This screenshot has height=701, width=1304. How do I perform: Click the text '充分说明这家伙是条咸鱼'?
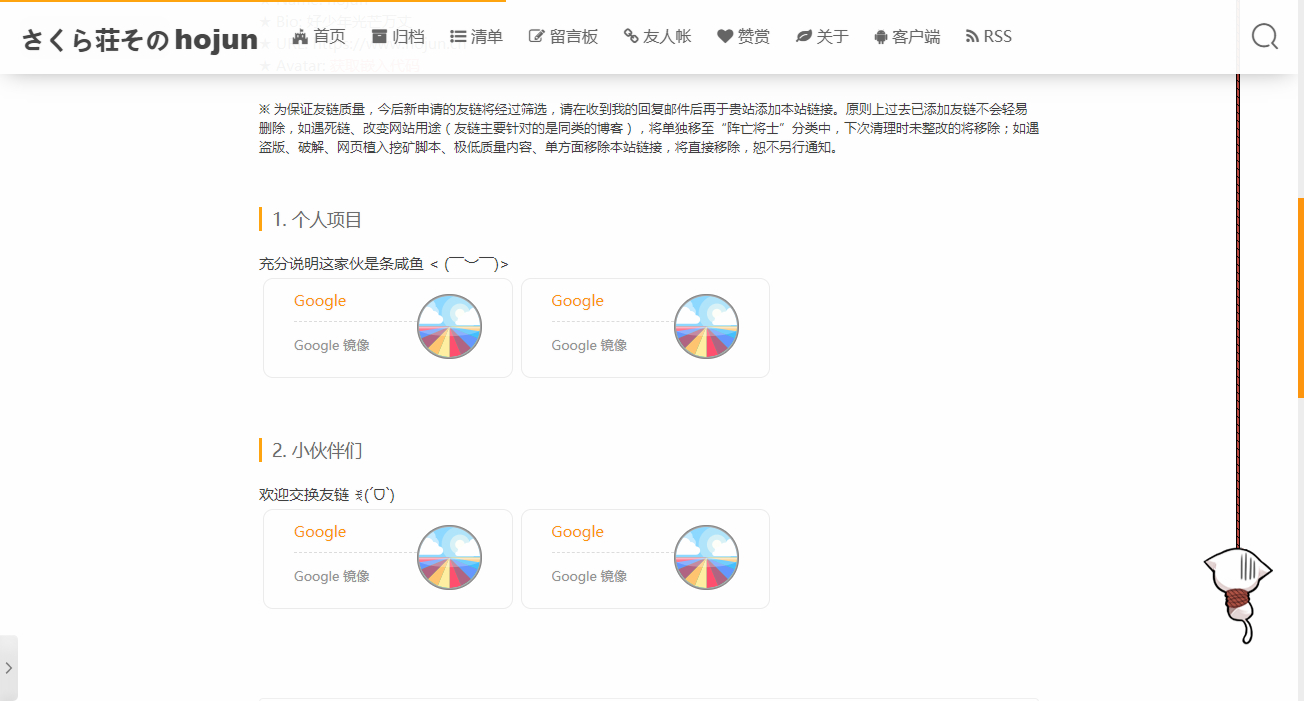tap(342, 264)
